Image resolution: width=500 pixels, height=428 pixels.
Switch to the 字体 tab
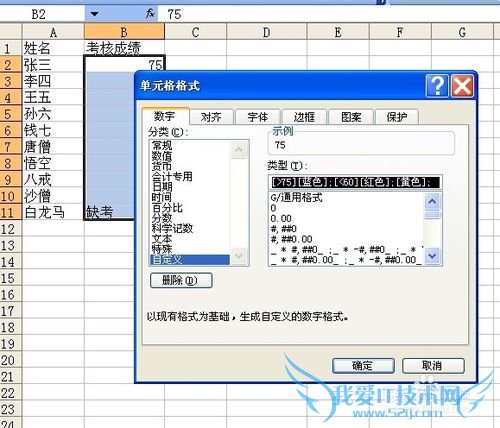pos(258,117)
